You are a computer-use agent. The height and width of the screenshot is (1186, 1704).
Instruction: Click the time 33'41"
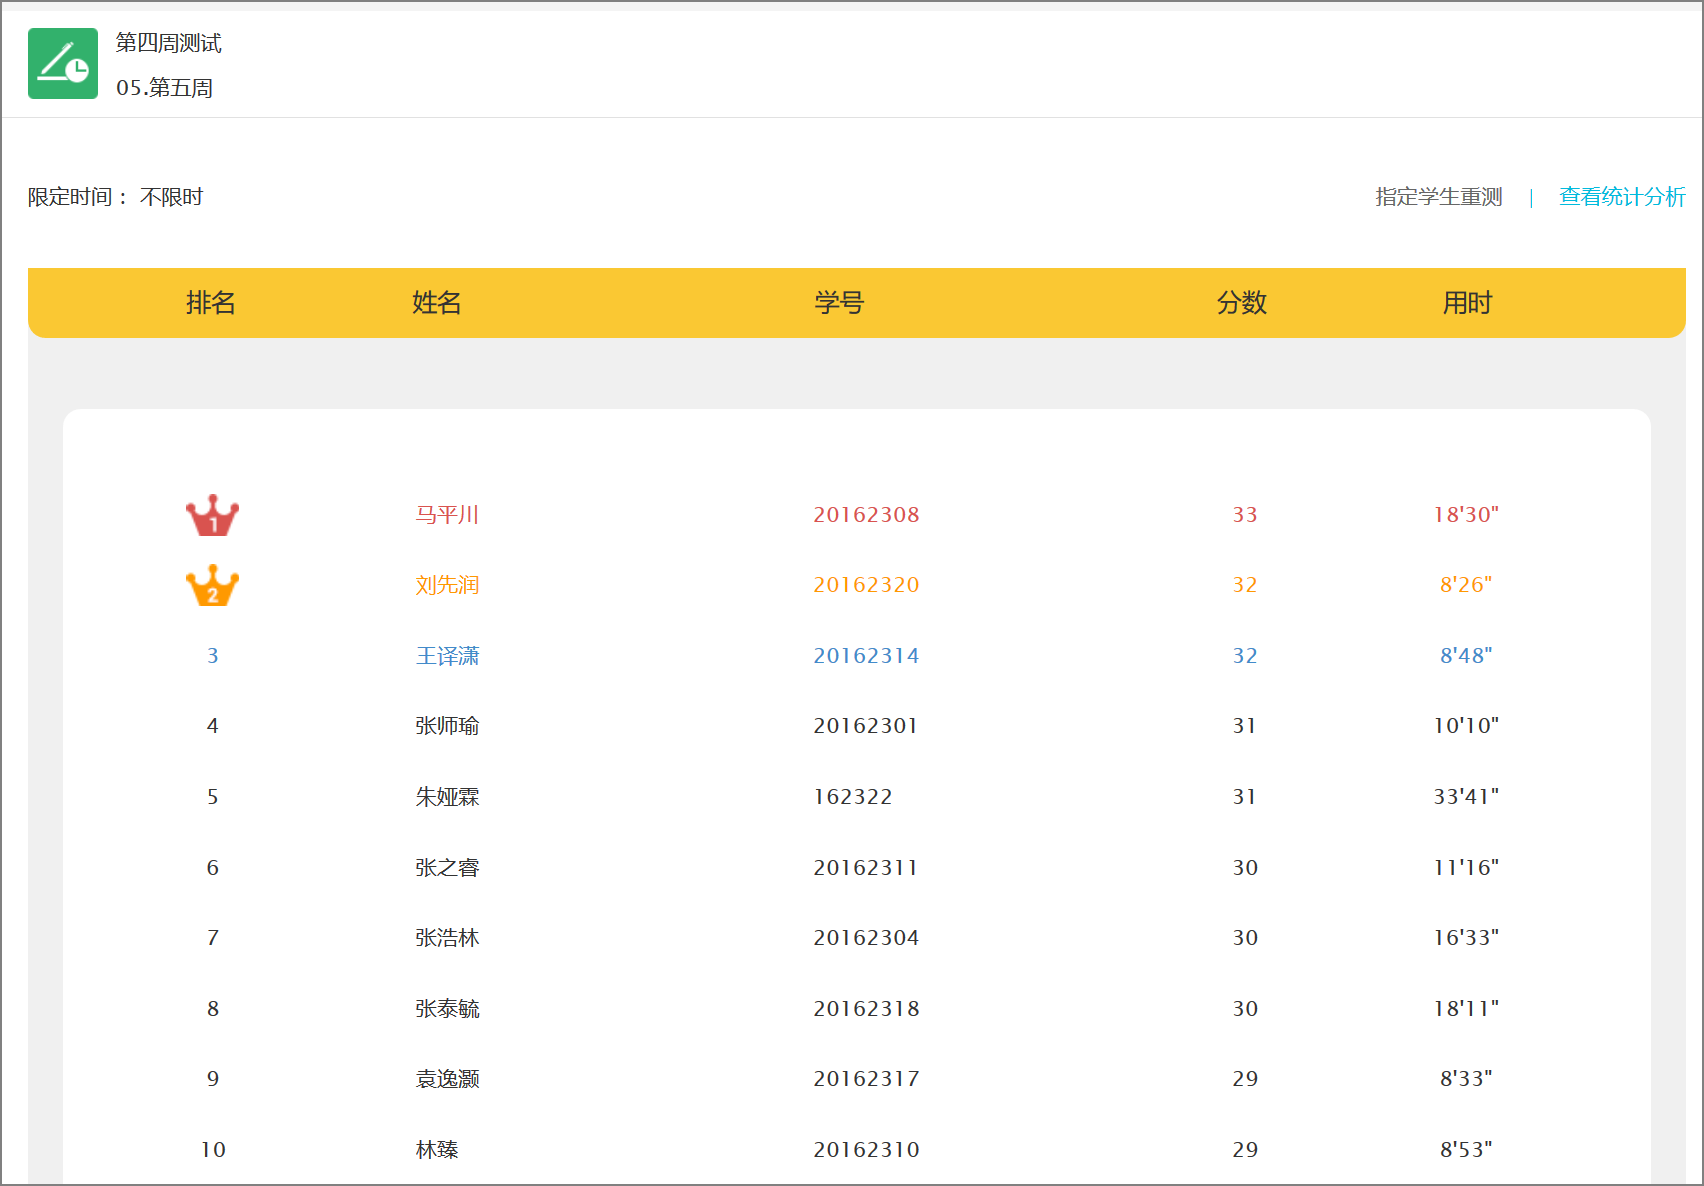1466,797
